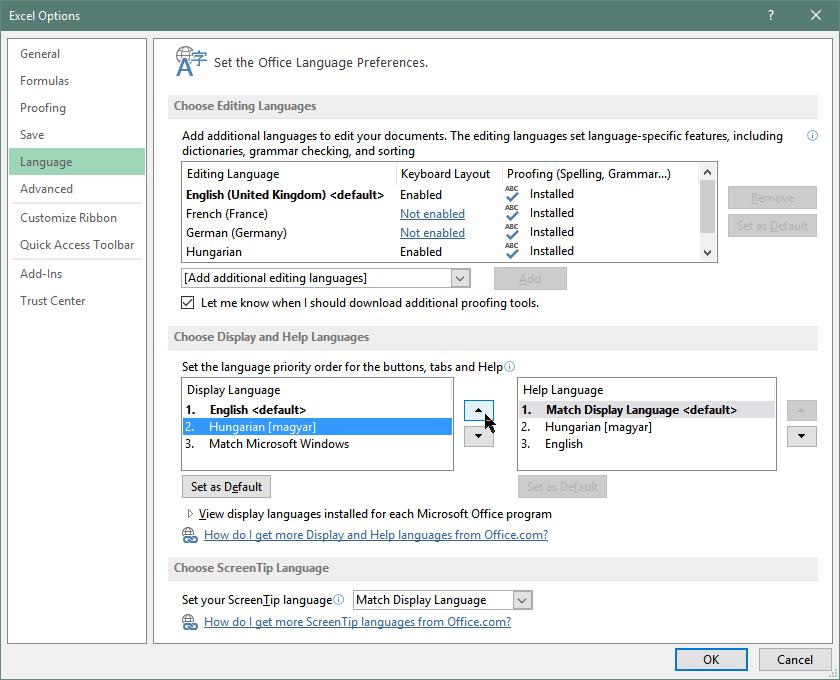This screenshot has width=840, height=680.
Task: Click the editing languages list scrollbar down arrow
Action: pyautogui.click(x=707, y=252)
